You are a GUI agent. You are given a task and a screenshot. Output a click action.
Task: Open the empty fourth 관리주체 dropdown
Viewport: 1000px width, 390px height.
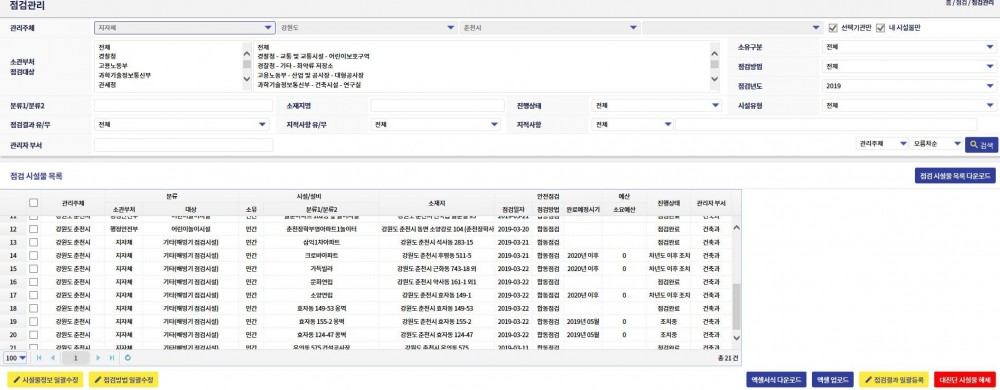coord(732,28)
